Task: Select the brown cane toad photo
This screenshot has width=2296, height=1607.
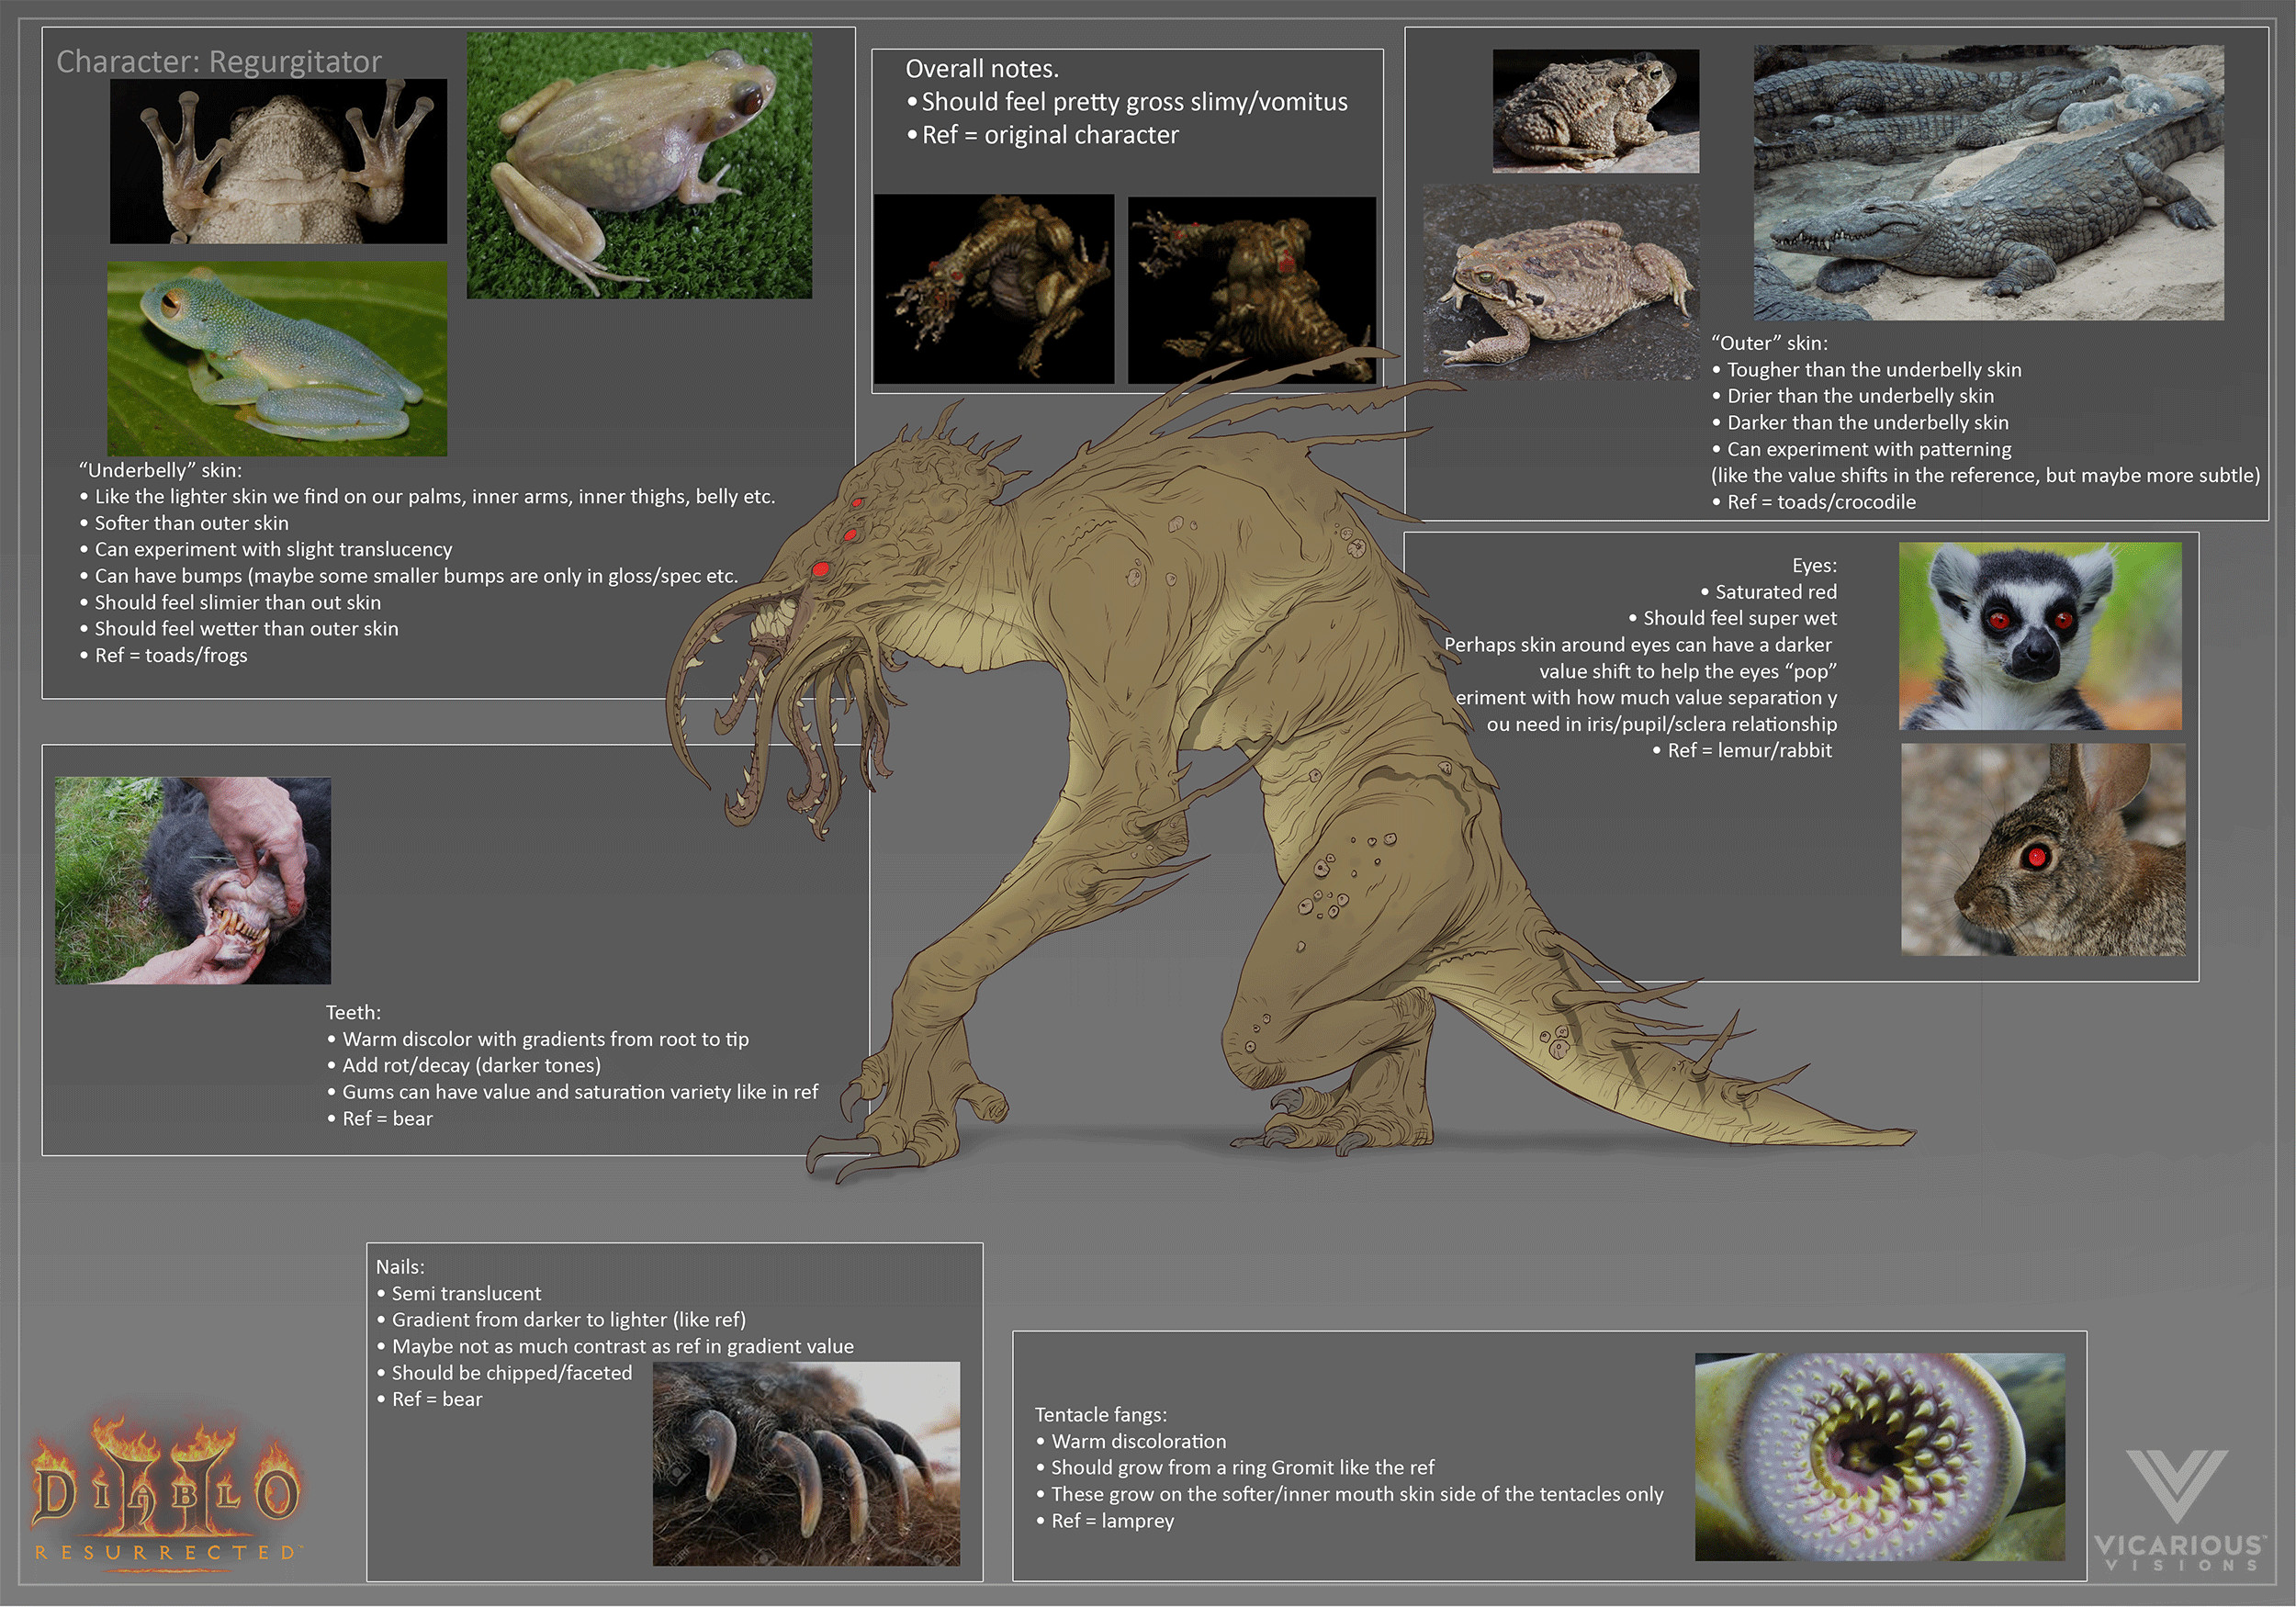Action: click(x=1561, y=281)
